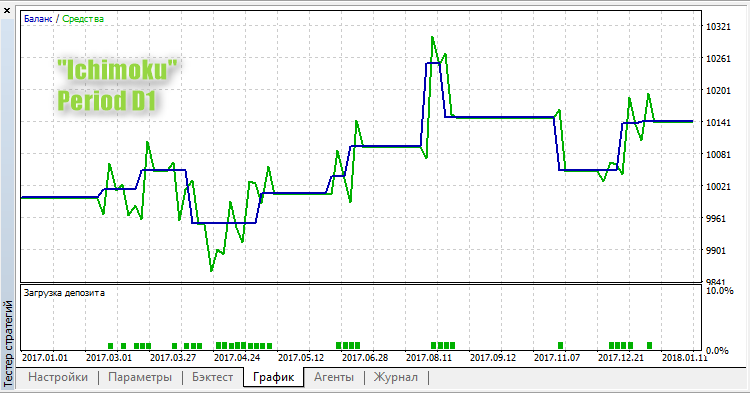Viewport: 750px width, 394px height.
Task: Click the 2017.08.11 date label
Action: coord(429,358)
